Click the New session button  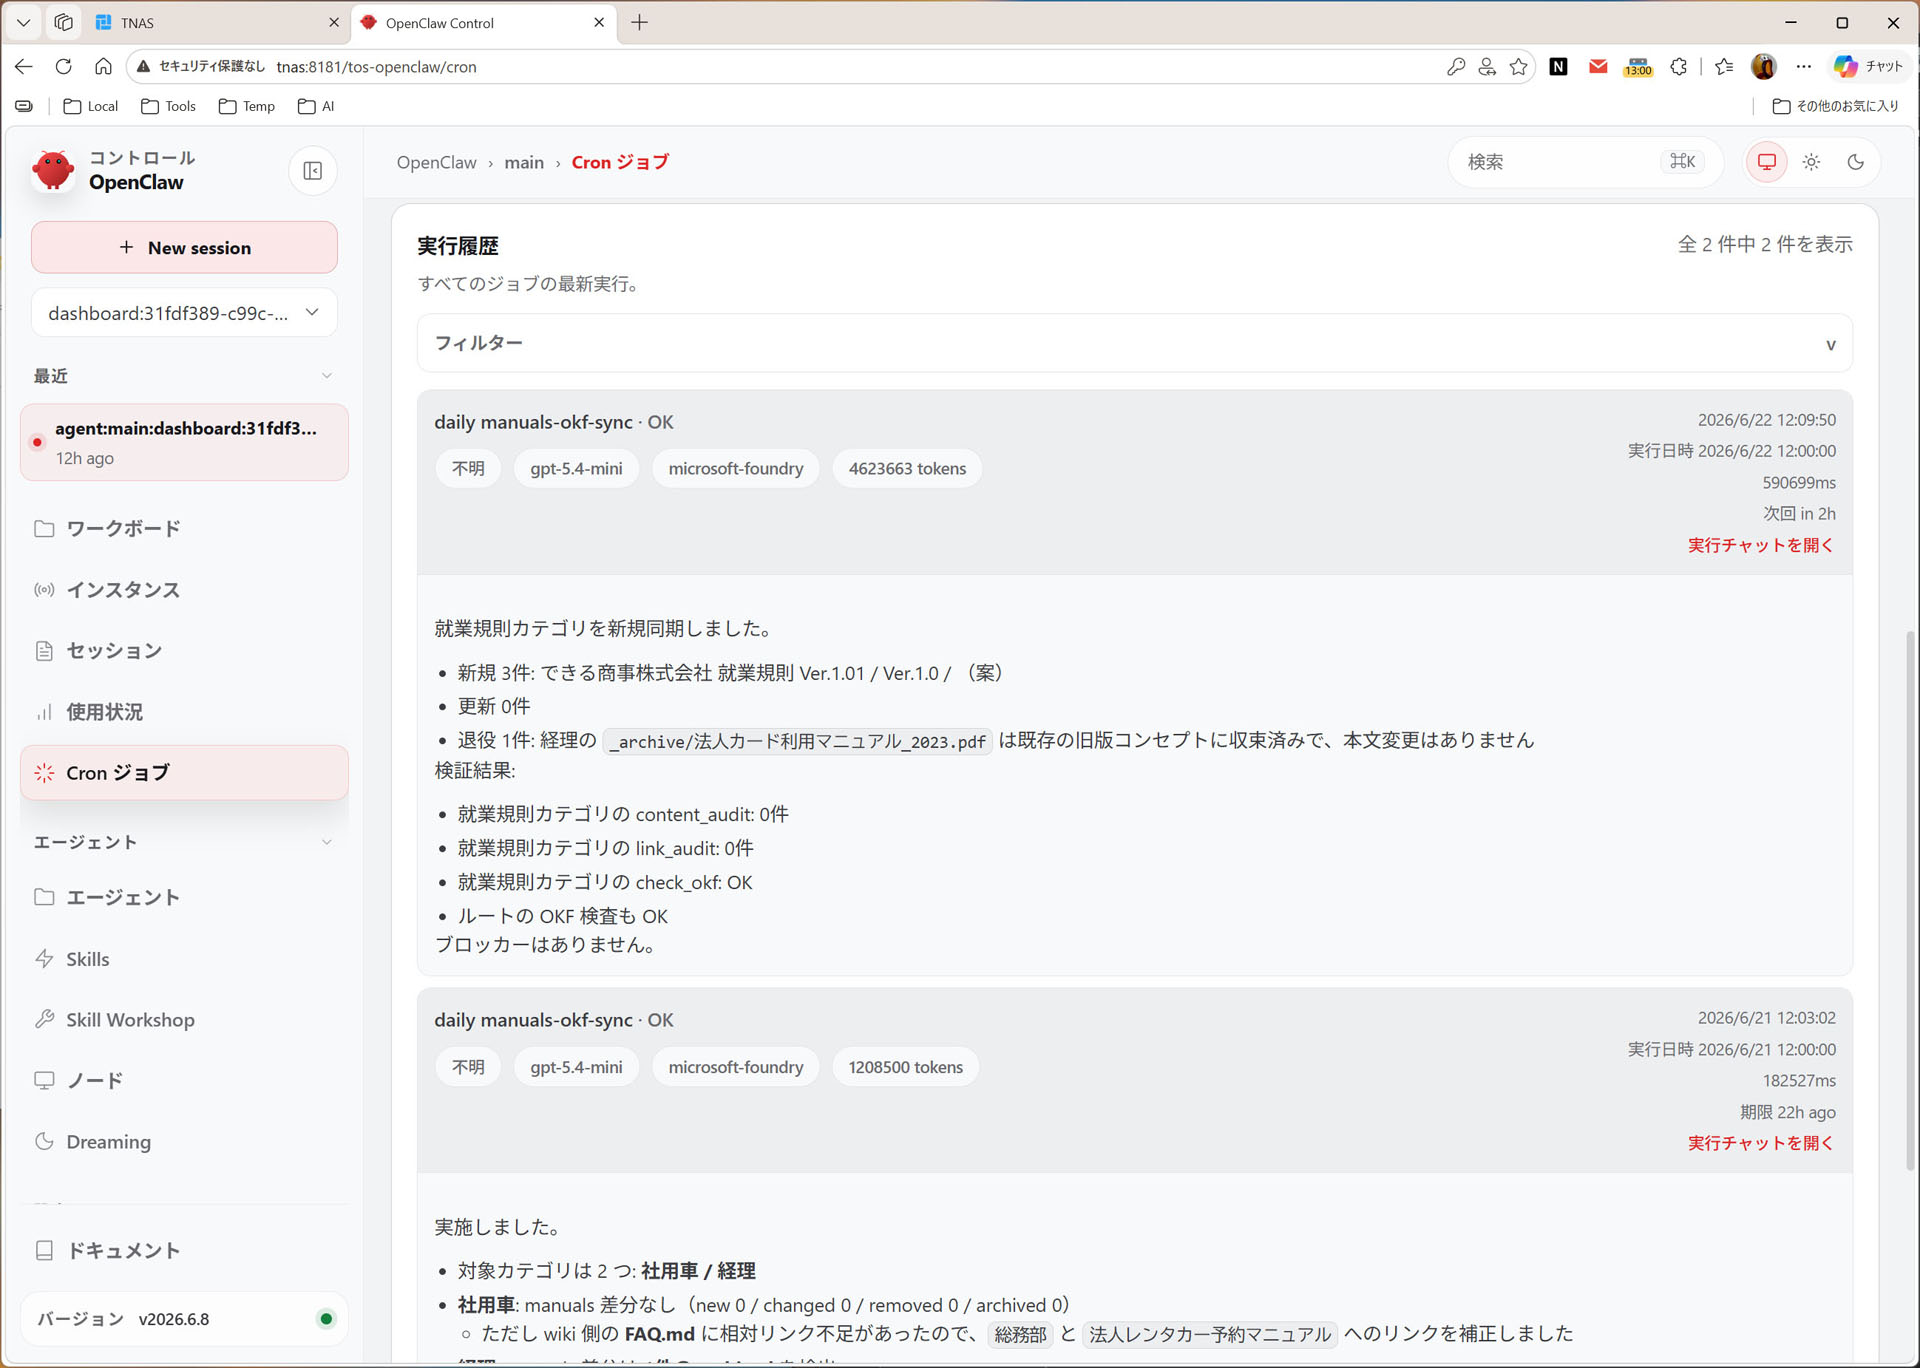[184, 248]
